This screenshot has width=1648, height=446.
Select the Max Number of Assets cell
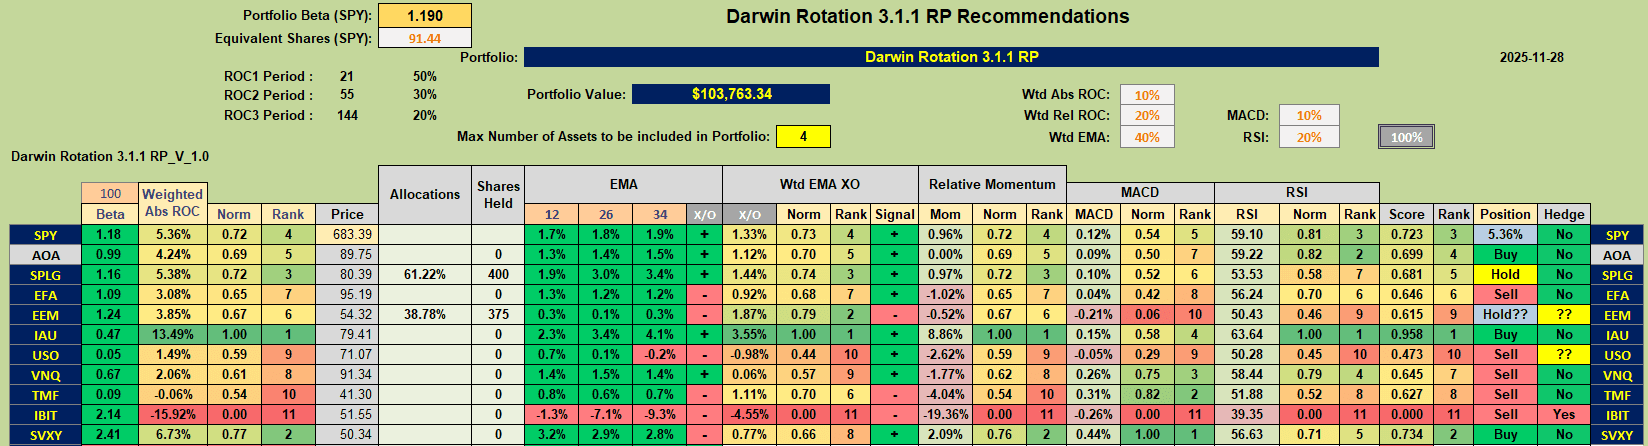click(803, 136)
